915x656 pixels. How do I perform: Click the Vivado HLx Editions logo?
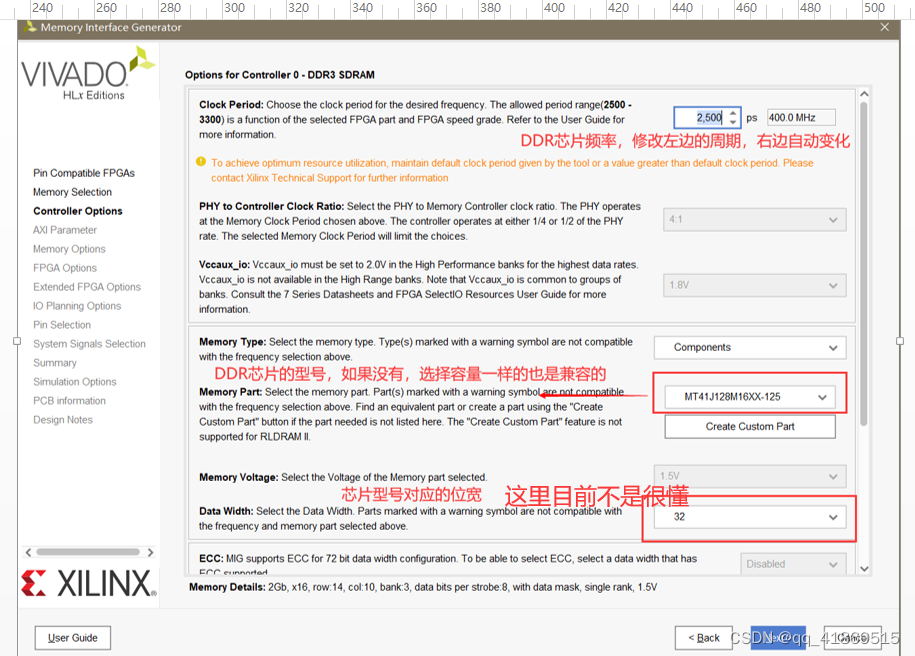tap(85, 77)
